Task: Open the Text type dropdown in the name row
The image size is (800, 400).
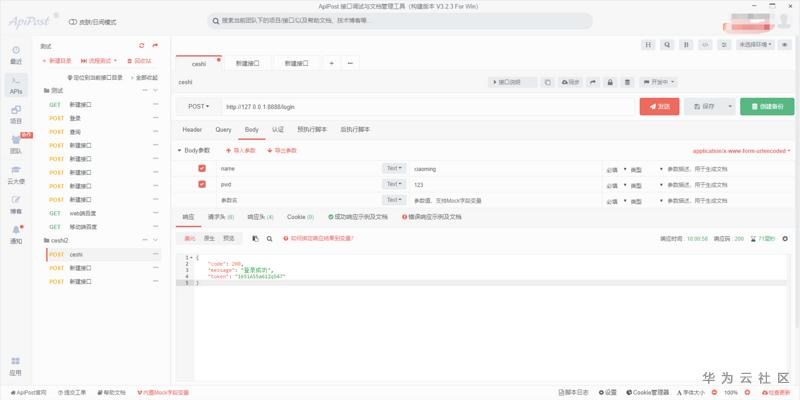Action: tap(394, 168)
